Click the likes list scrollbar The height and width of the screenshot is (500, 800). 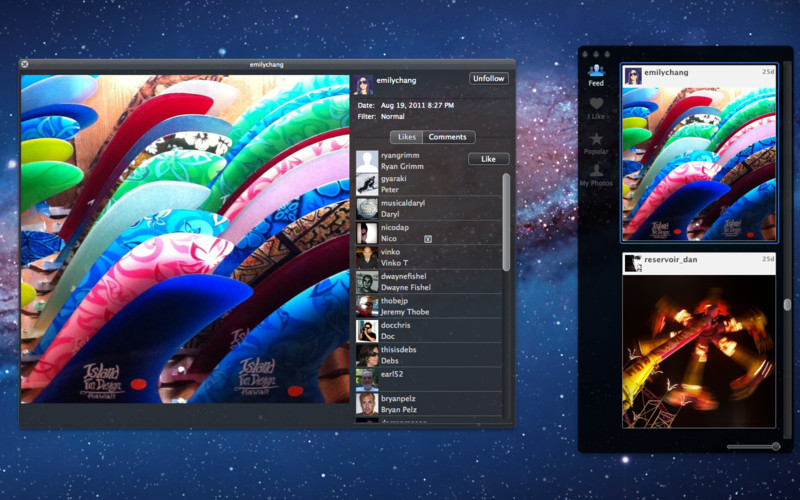pyautogui.click(x=506, y=222)
